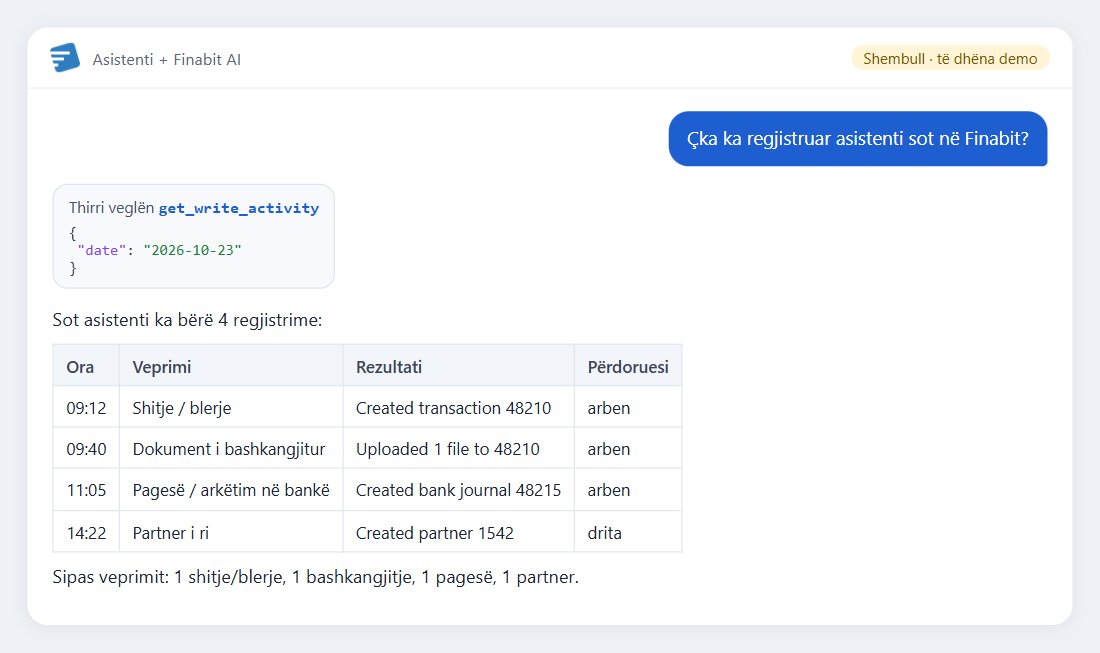
Task: Click the "date" JSON key
Action: pos(102,250)
